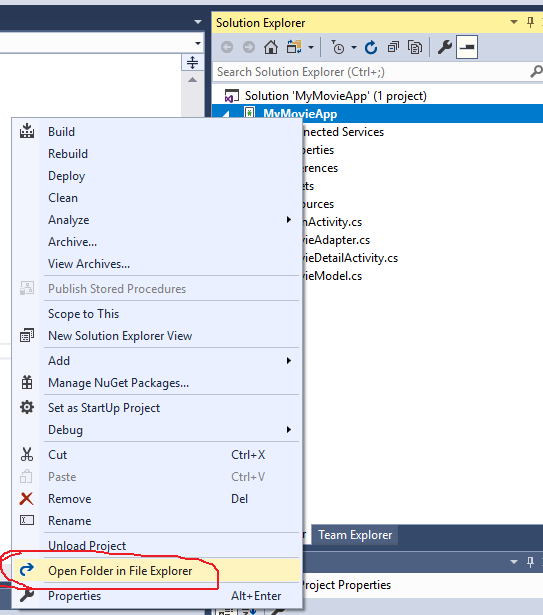Viewport: 543px width, 615px height.
Task: Switch to Team Explorer tab
Action: pyautogui.click(x=355, y=535)
